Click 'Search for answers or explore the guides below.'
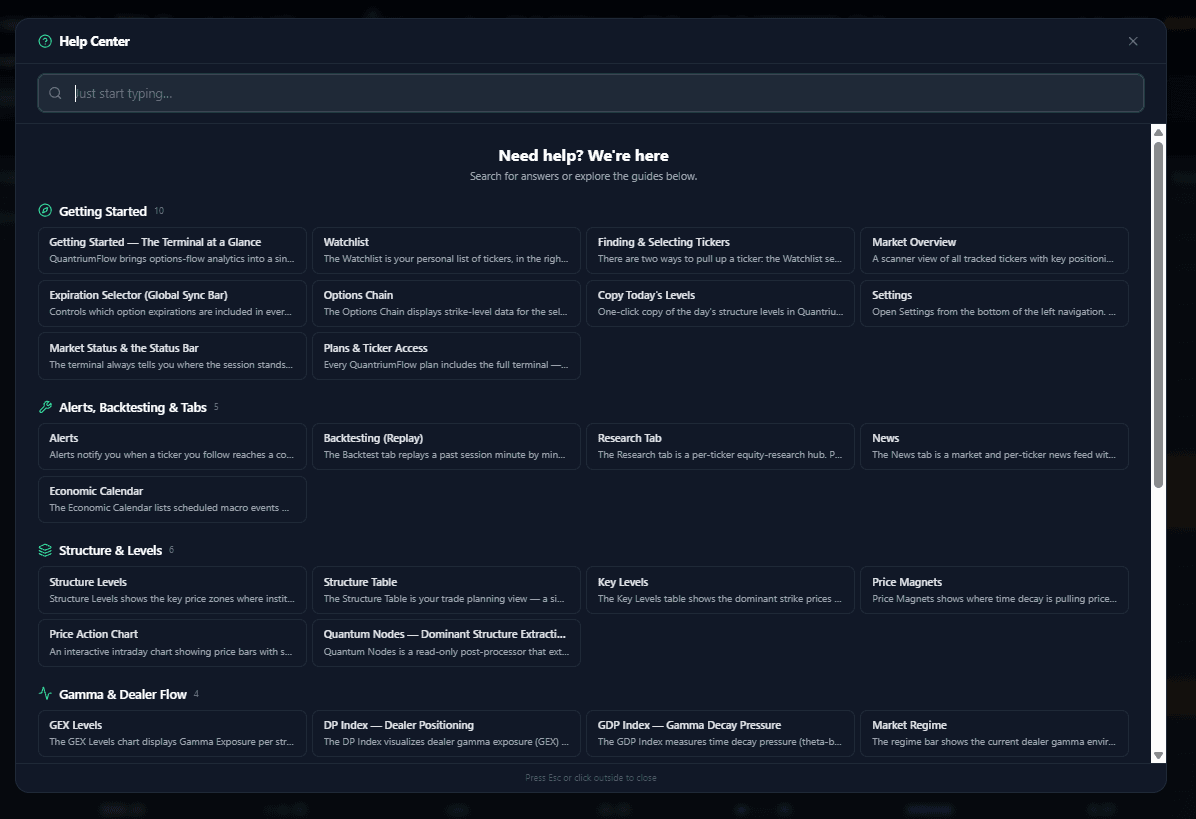Viewport: 1196px width, 819px height. [x=584, y=176]
